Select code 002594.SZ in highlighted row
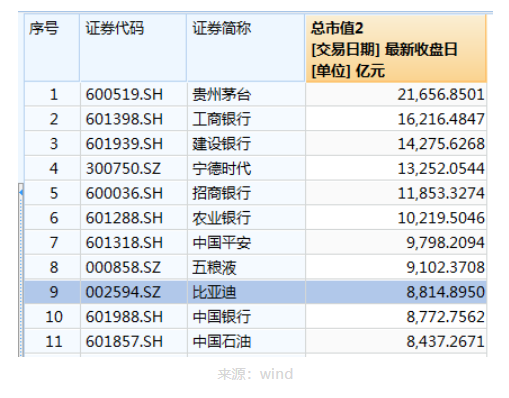Image resolution: width=509 pixels, height=398 pixels. tap(123, 292)
